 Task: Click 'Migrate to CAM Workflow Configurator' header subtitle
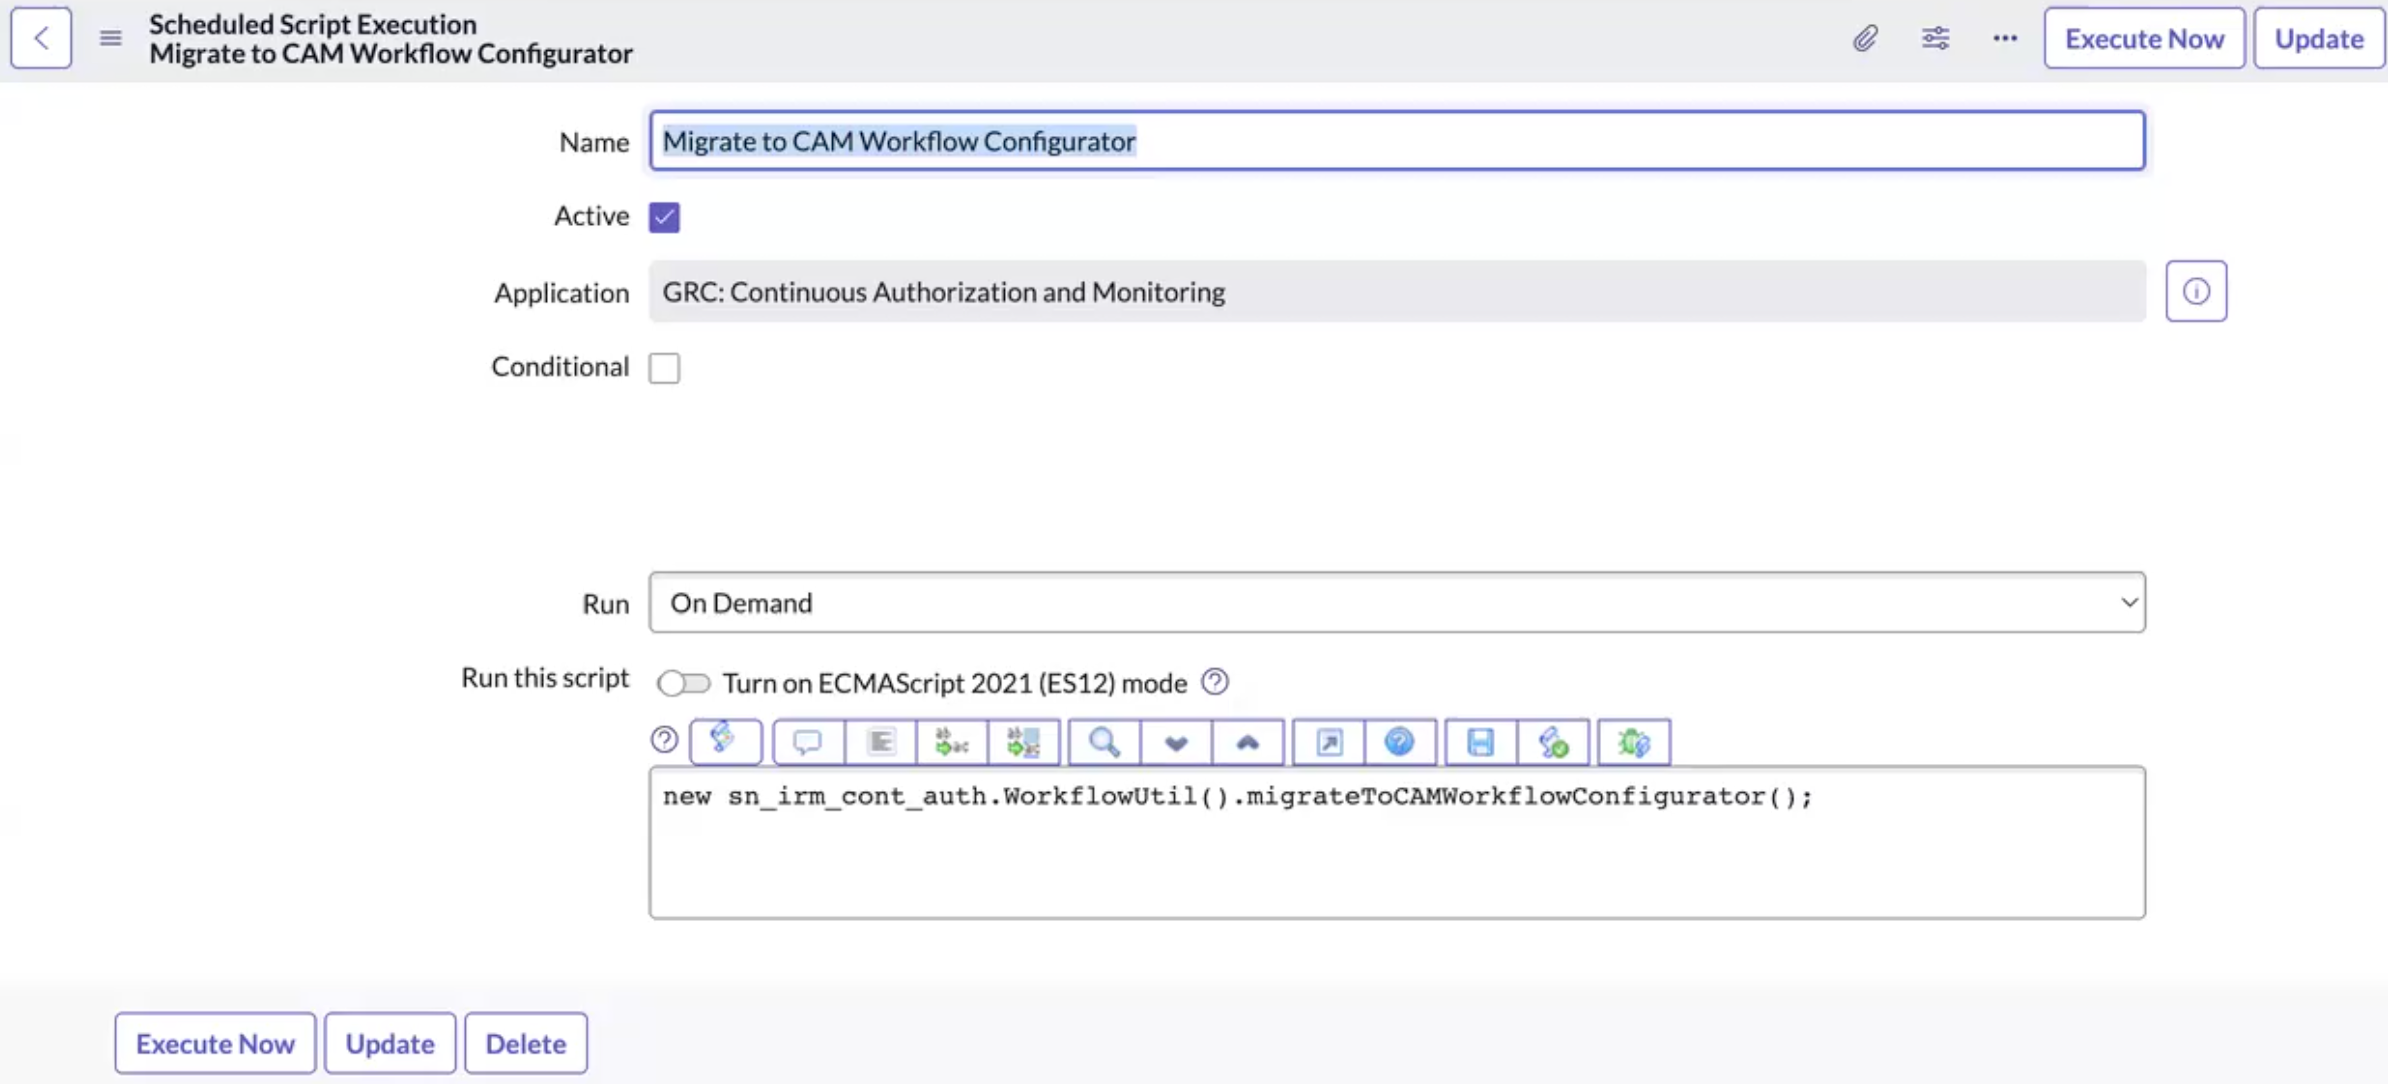[391, 53]
